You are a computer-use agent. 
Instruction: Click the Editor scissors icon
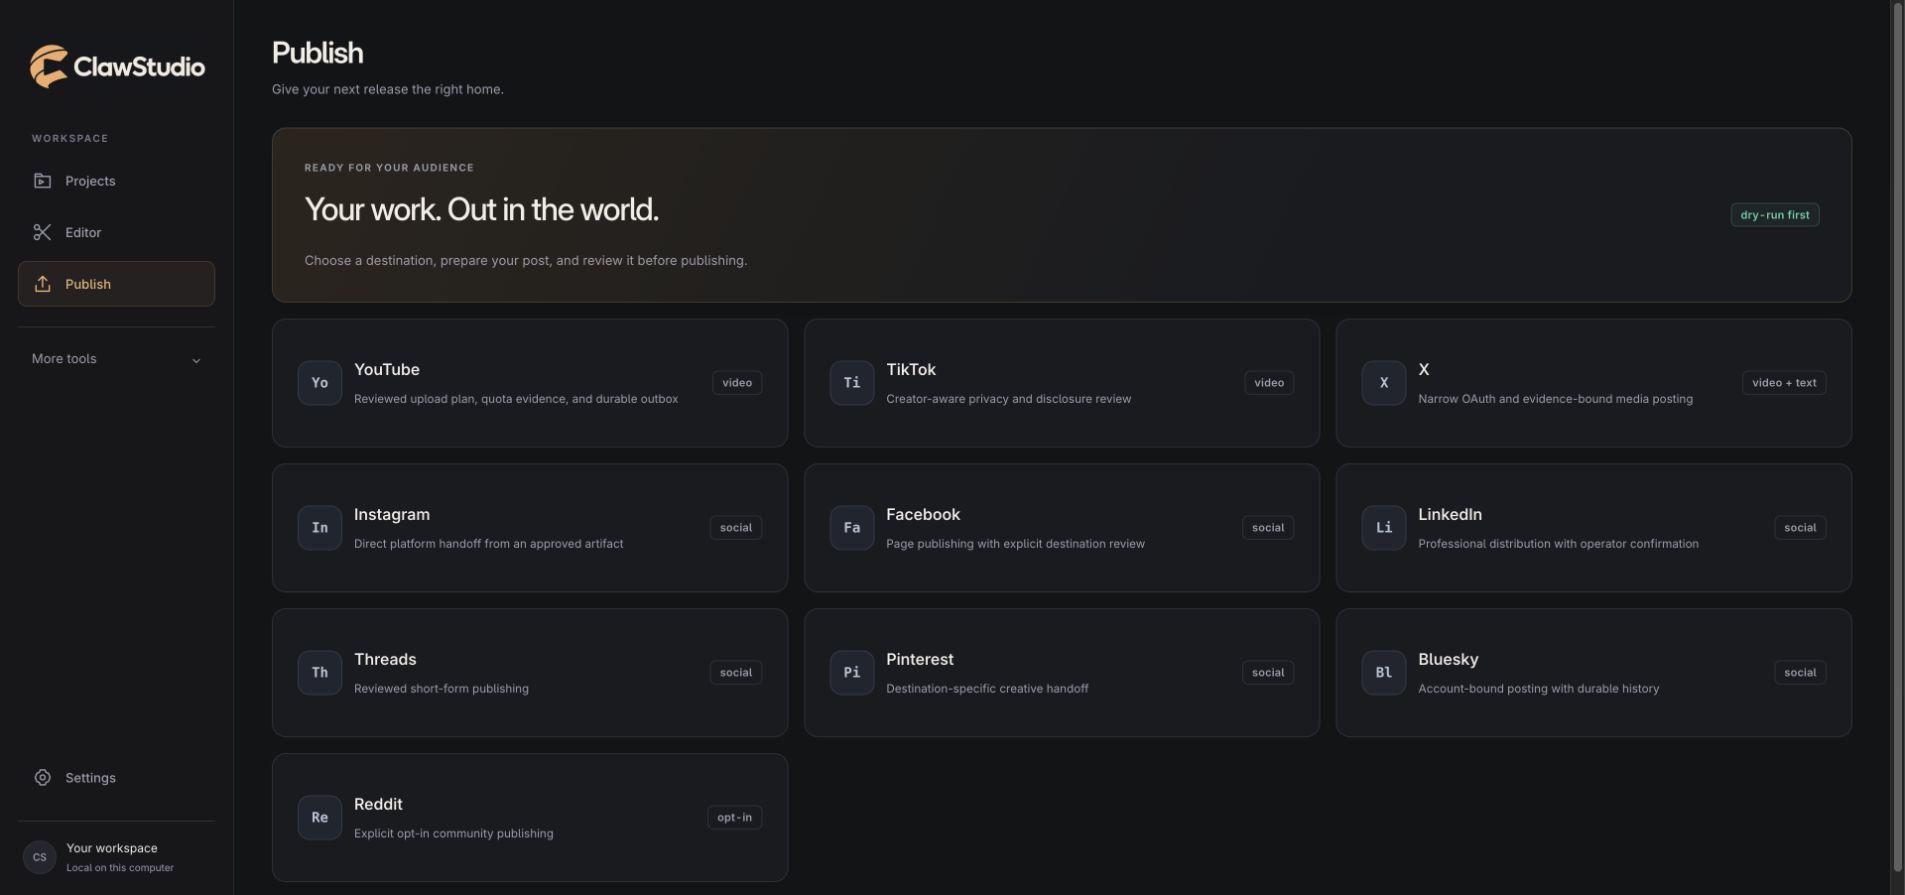pyautogui.click(x=42, y=232)
